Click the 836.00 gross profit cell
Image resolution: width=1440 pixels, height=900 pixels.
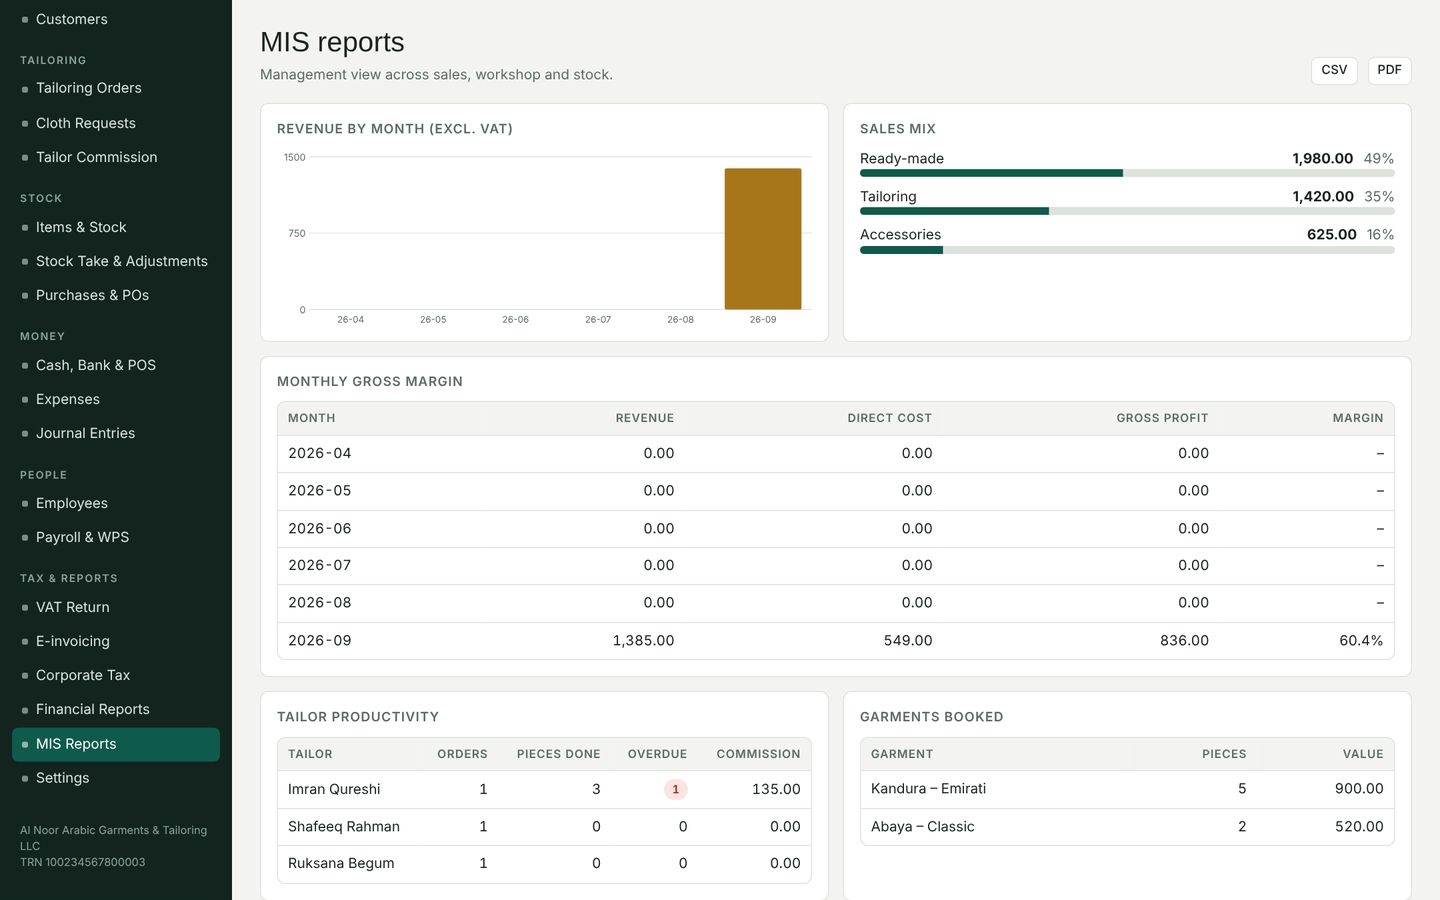tap(1184, 641)
